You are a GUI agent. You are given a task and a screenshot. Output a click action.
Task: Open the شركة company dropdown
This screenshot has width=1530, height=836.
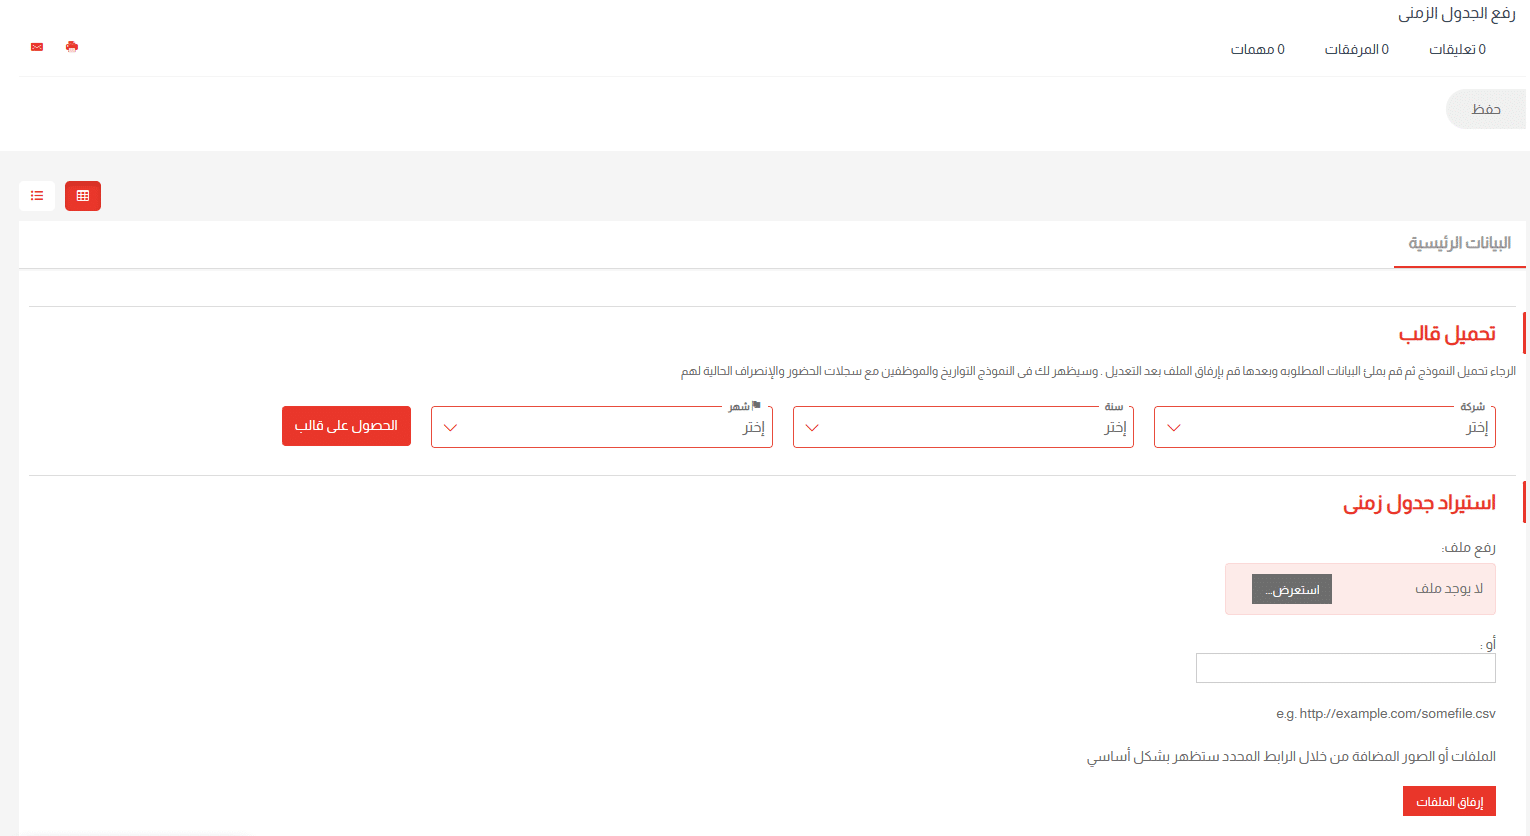click(x=1324, y=428)
